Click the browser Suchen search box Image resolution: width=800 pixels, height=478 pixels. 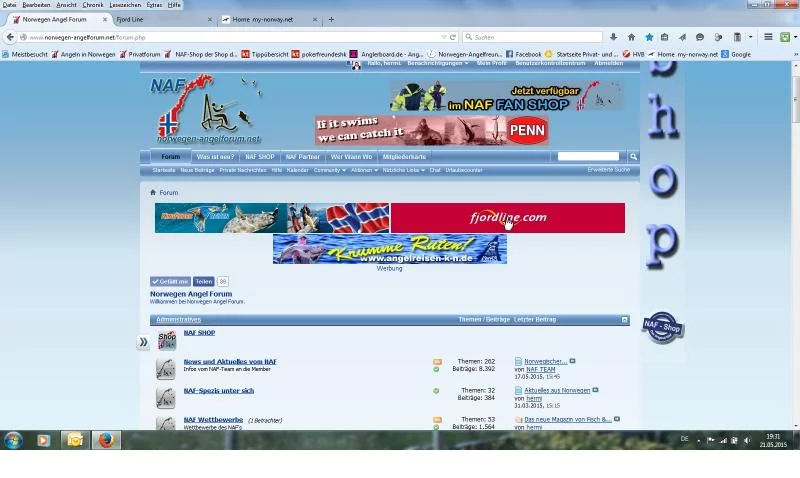click(533, 37)
